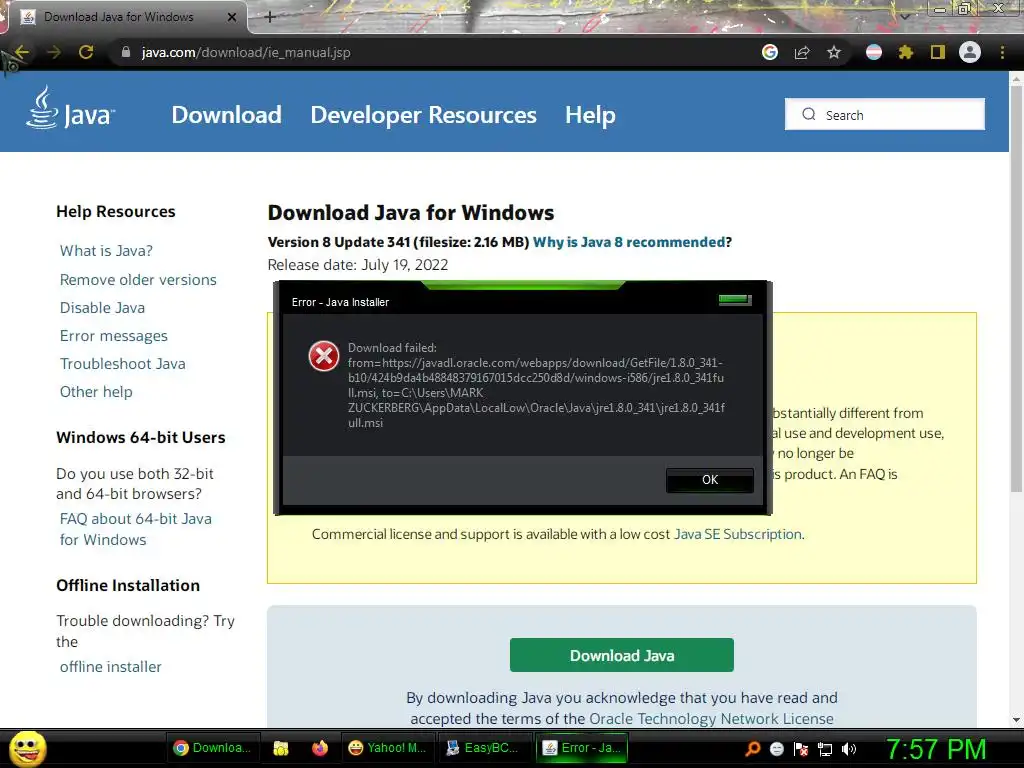
Task: Toggle the browser side panel icon
Action: (x=938, y=52)
